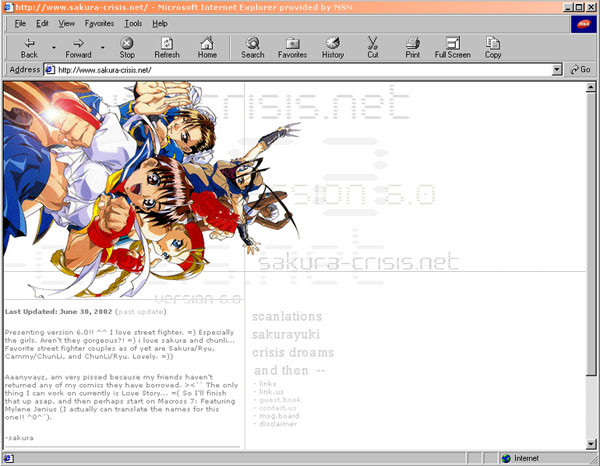The width and height of the screenshot is (600, 466).
Task: Click the MSN logo icon
Action: coord(583,24)
